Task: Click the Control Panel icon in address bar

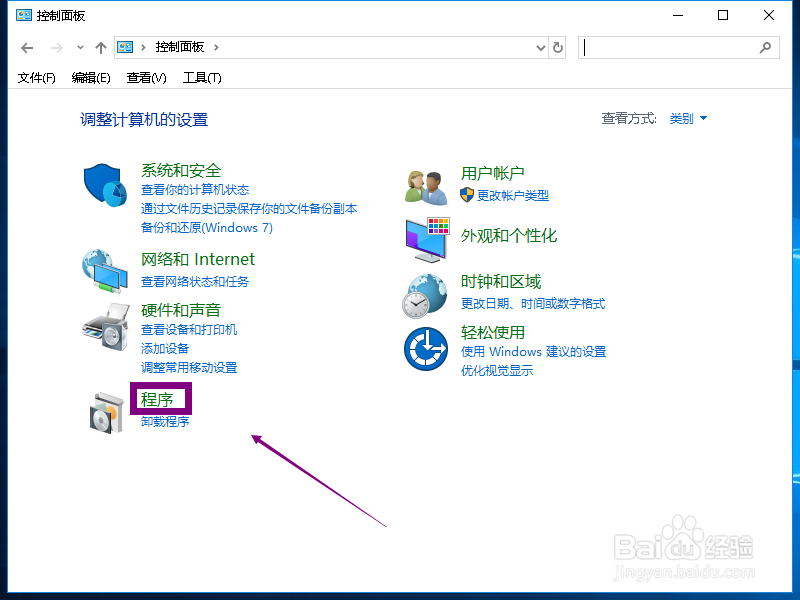Action: click(x=124, y=47)
